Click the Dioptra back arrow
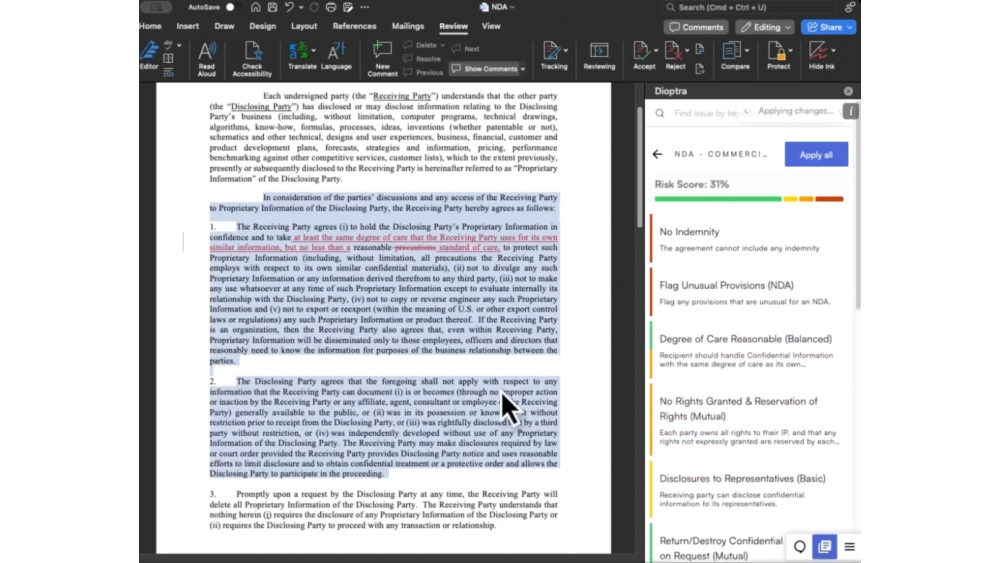The height and width of the screenshot is (563, 1000). tap(657, 154)
